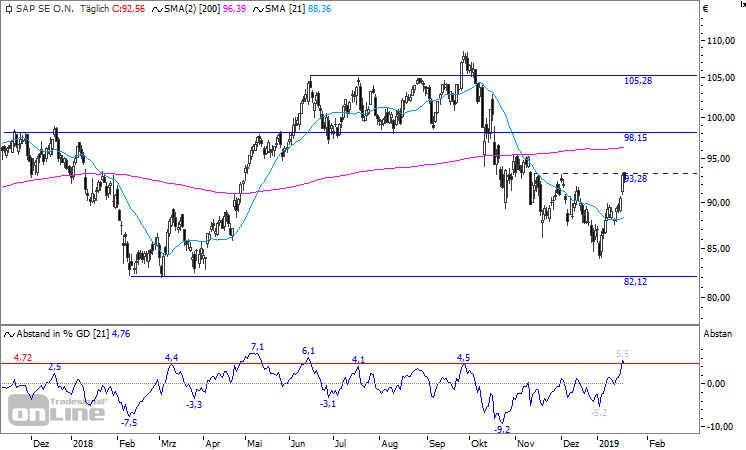Image resolution: width=746 pixels, height=450 pixels.
Task: Click the 6,1 peak annotation
Action: (x=308, y=351)
